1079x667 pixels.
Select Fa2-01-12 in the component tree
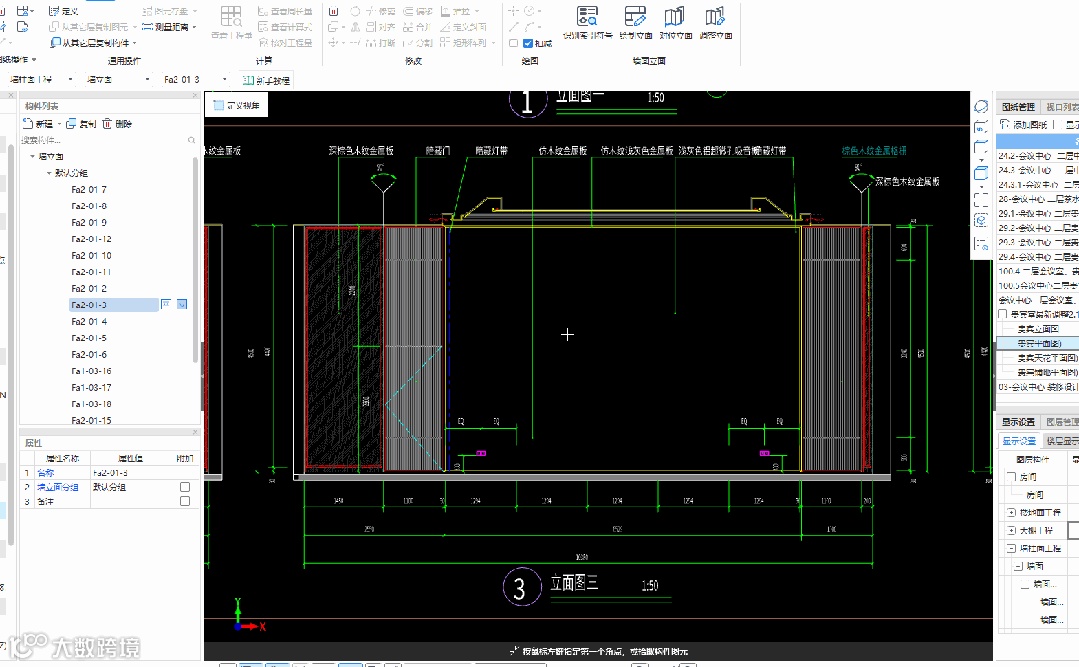pos(91,239)
